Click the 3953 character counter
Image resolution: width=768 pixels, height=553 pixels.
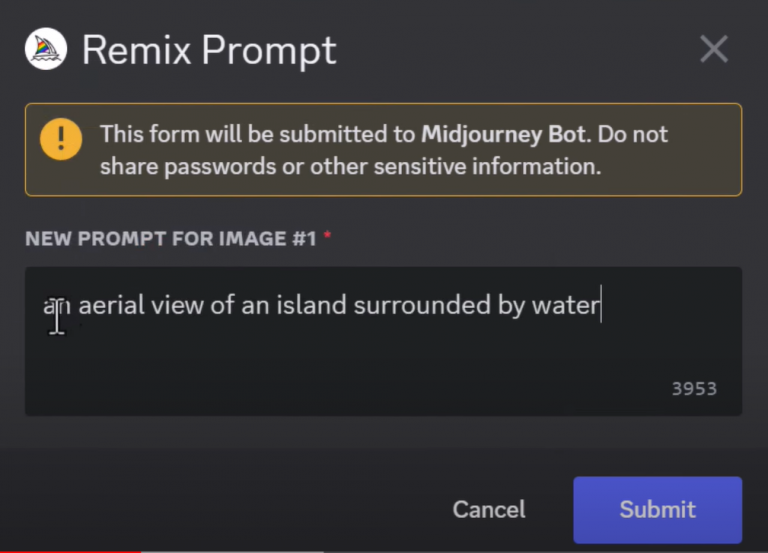pyautogui.click(x=694, y=389)
